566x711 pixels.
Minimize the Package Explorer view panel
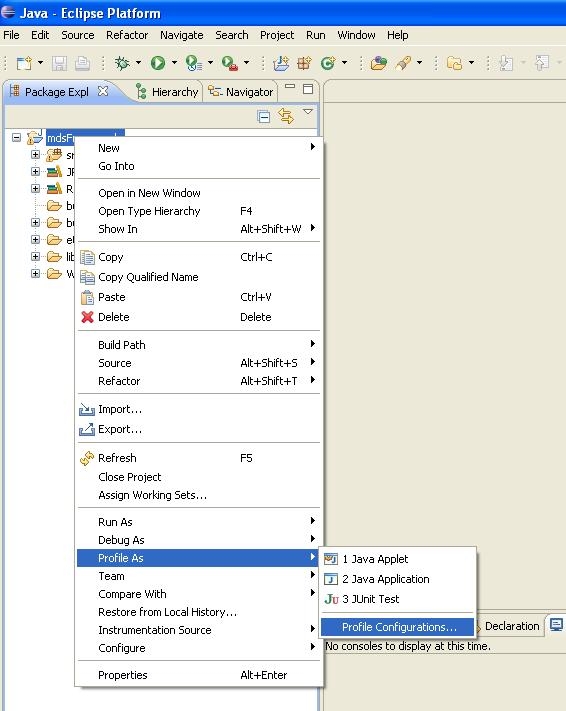tap(290, 86)
